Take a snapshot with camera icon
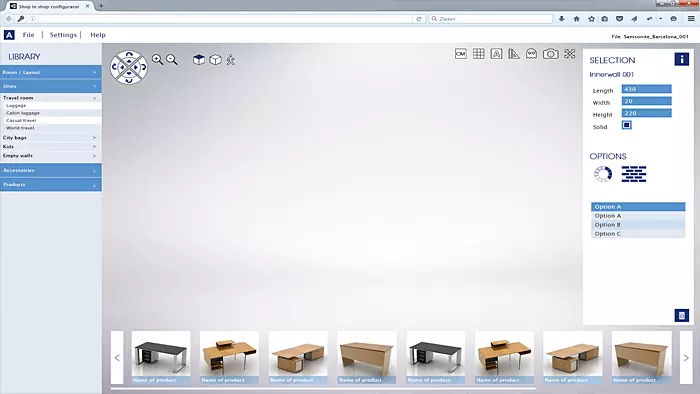 coord(550,54)
